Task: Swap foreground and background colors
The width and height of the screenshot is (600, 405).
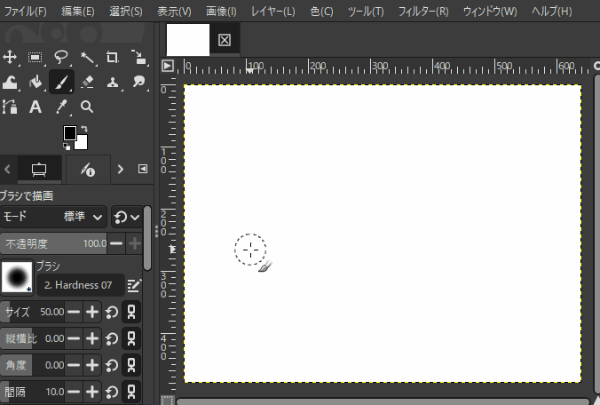Action: [x=84, y=129]
